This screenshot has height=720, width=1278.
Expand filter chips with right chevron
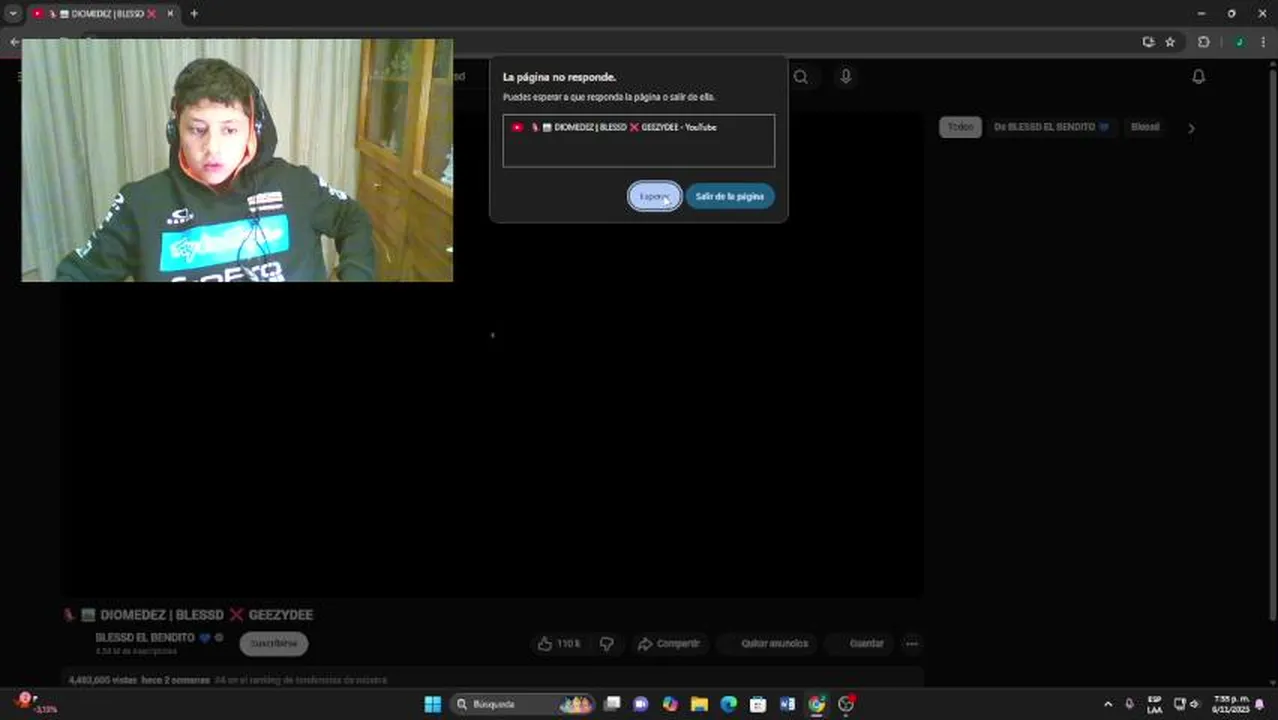[1191, 128]
